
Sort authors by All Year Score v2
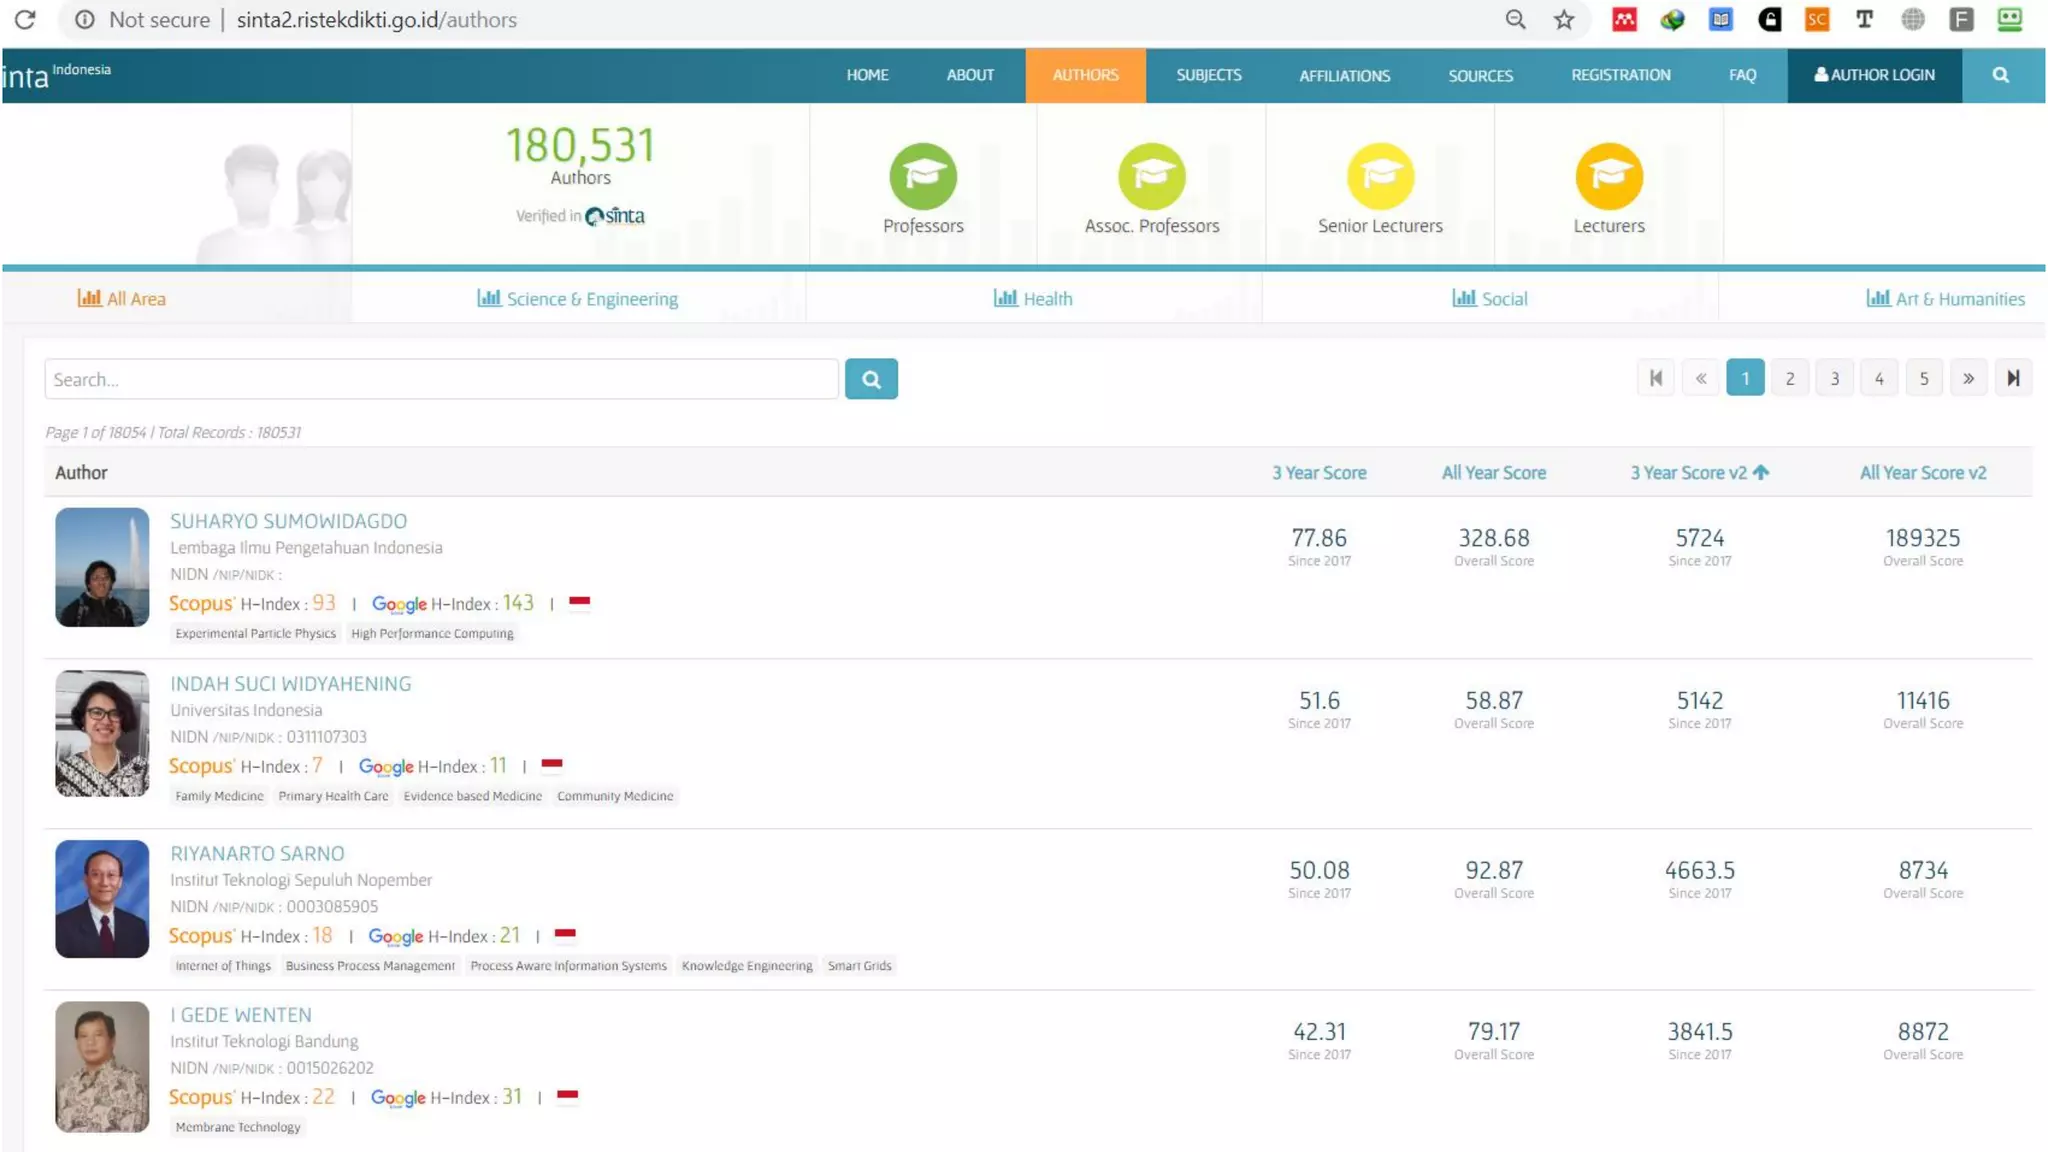point(1922,473)
